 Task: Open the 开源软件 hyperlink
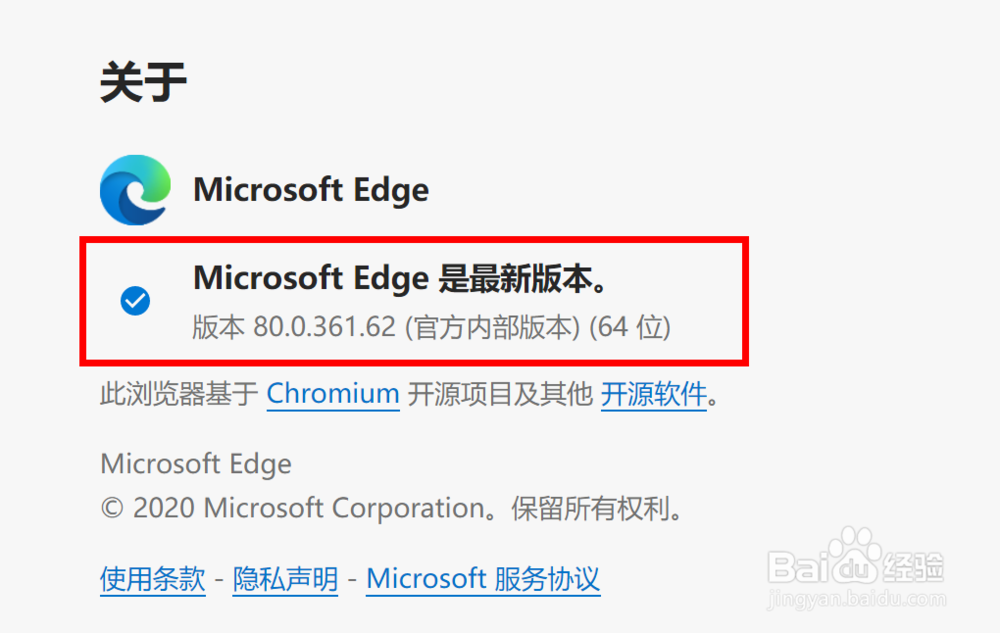pos(654,394)
